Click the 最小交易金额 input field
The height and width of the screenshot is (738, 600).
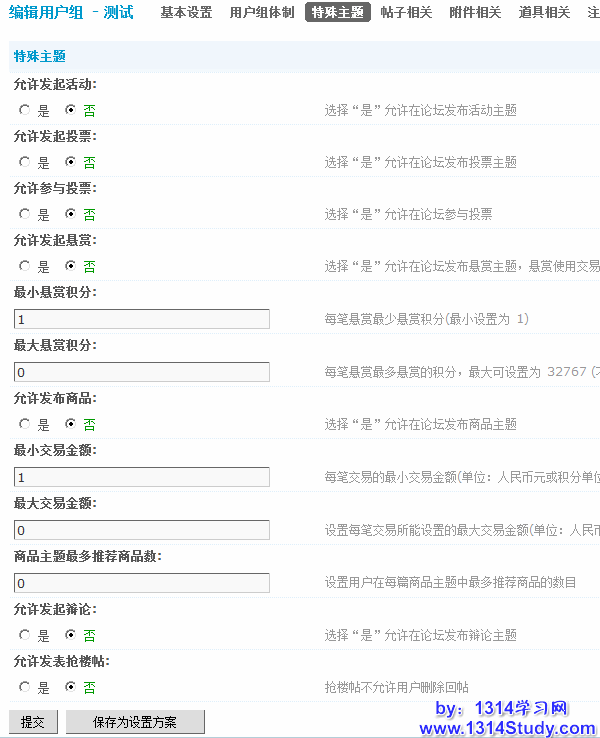click(x=142, y=477)
